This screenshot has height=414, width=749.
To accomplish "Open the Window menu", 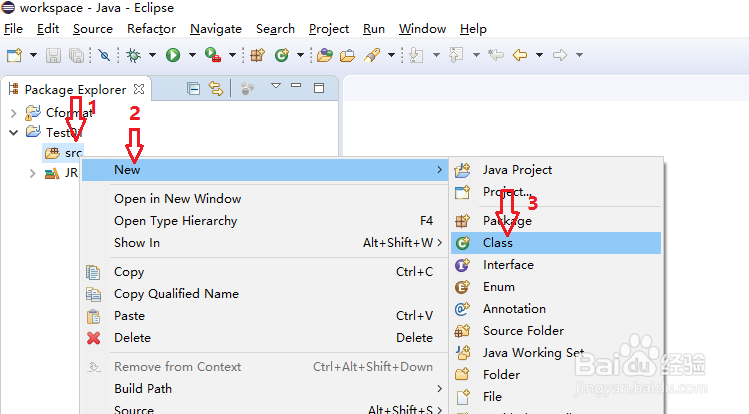I will 422,29.
